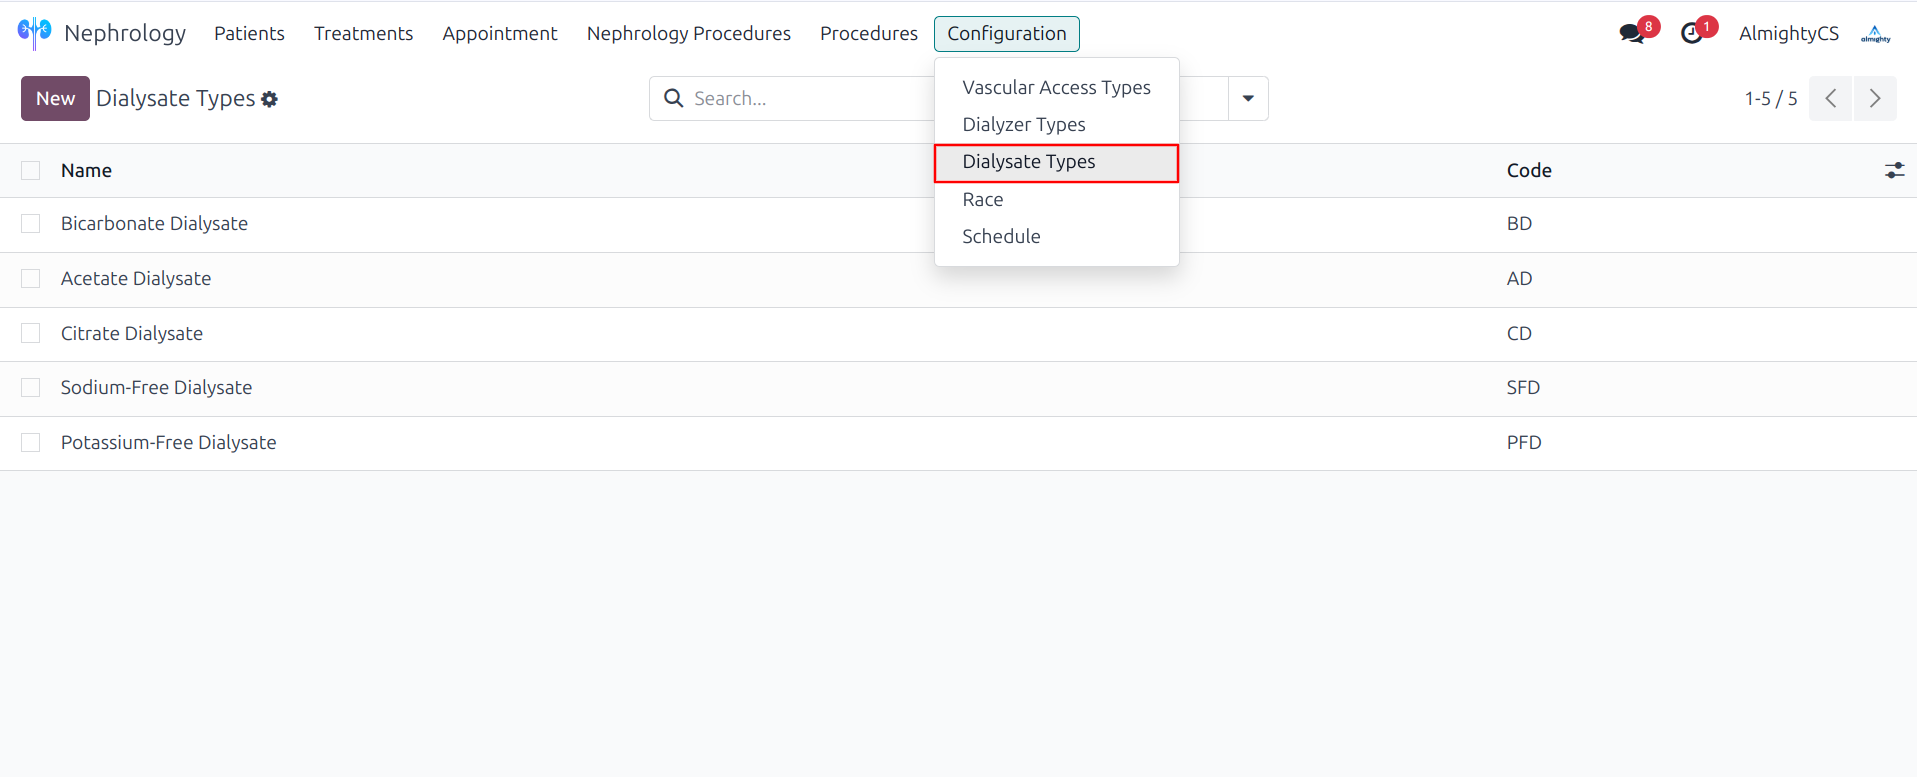Select Schedule in the Configuration menu
This screenshot has width=1917, height=777.
pyautogui.click(x=1001, y=236)
